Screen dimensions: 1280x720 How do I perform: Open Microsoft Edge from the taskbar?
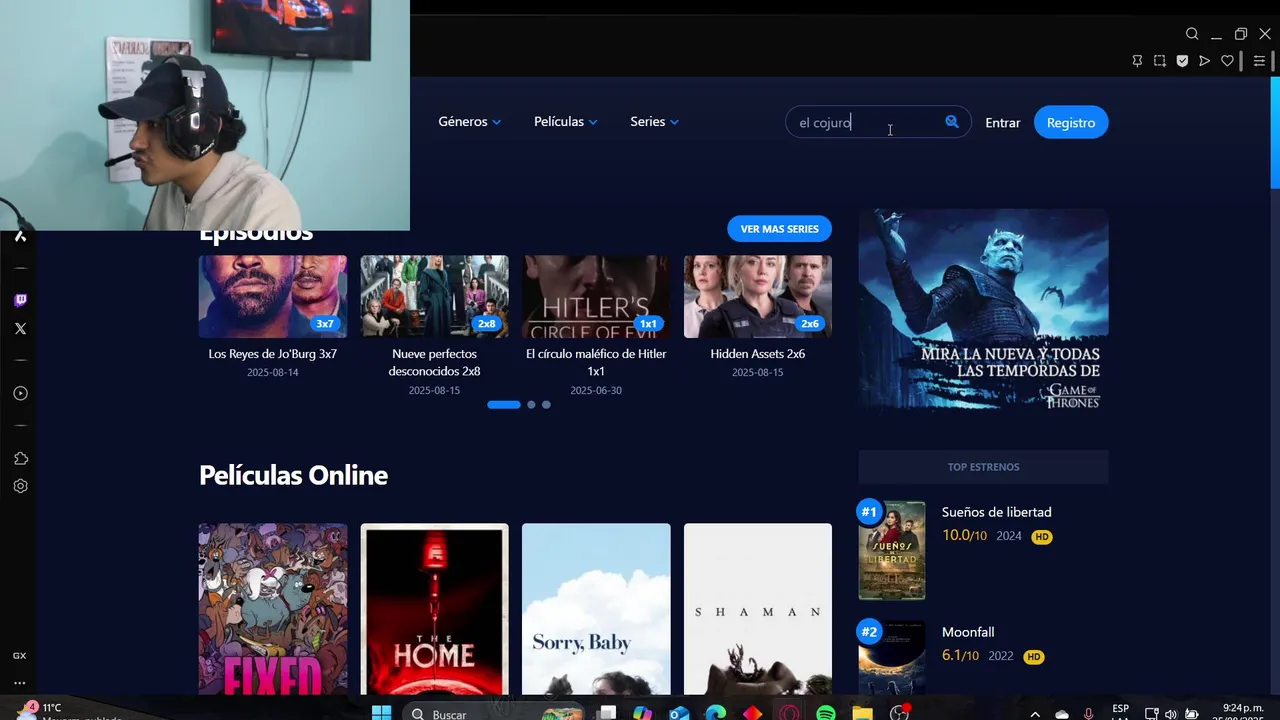pos(715,713)
